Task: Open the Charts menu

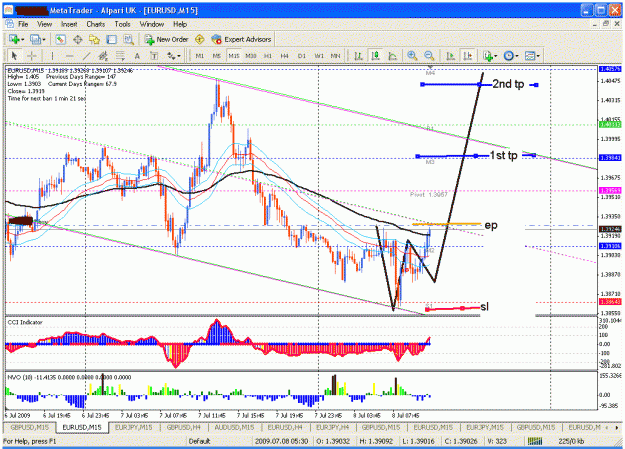Action: 96,24
